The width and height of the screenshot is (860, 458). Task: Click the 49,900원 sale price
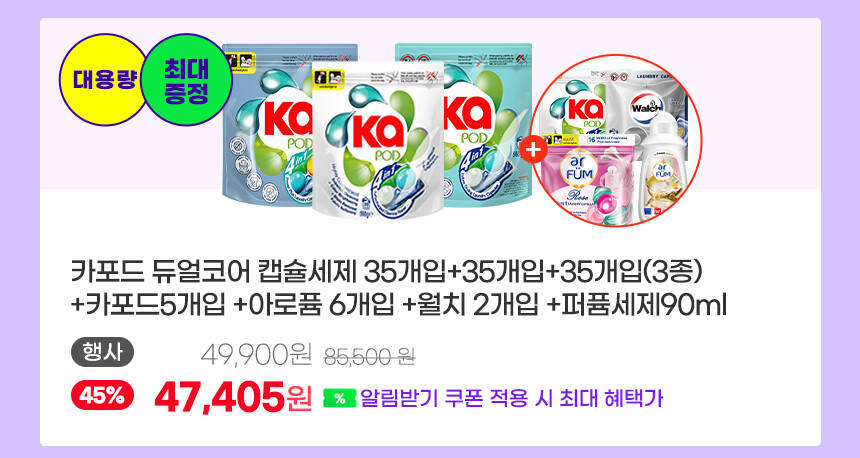point(256,355)
